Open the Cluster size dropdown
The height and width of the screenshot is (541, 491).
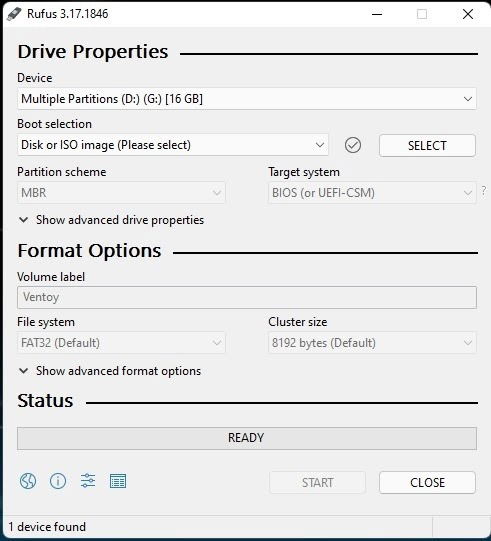(372, 343)
